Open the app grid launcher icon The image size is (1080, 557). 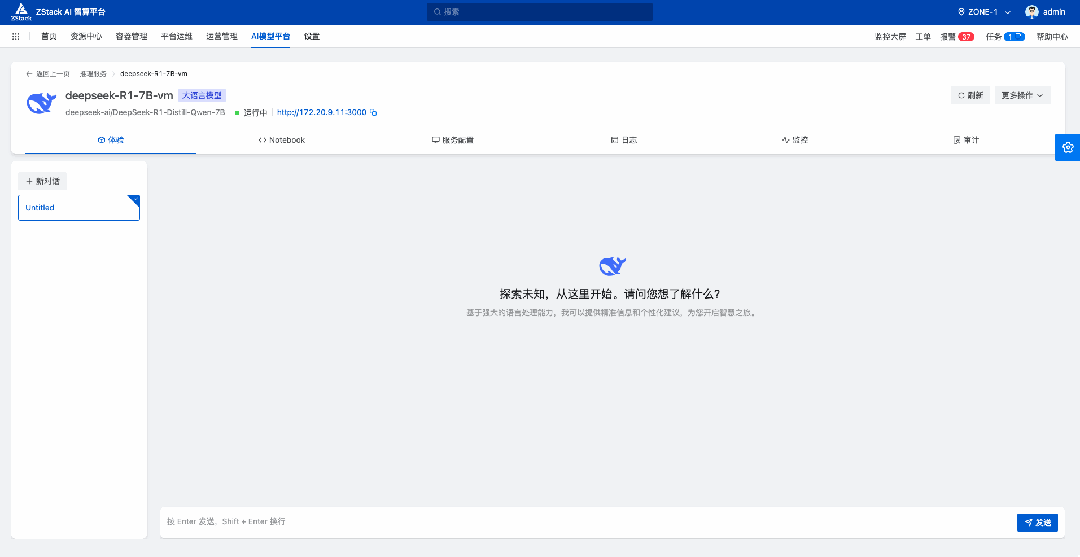pos(15,36)
